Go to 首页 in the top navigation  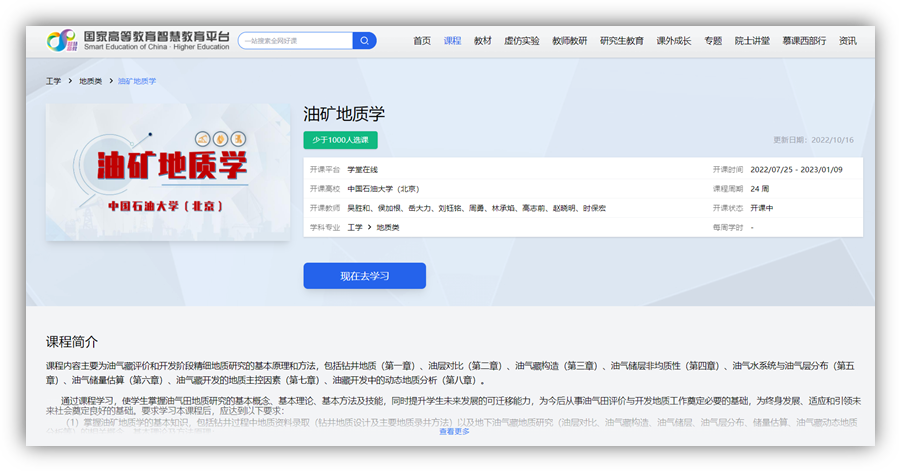tap(422, 41)
